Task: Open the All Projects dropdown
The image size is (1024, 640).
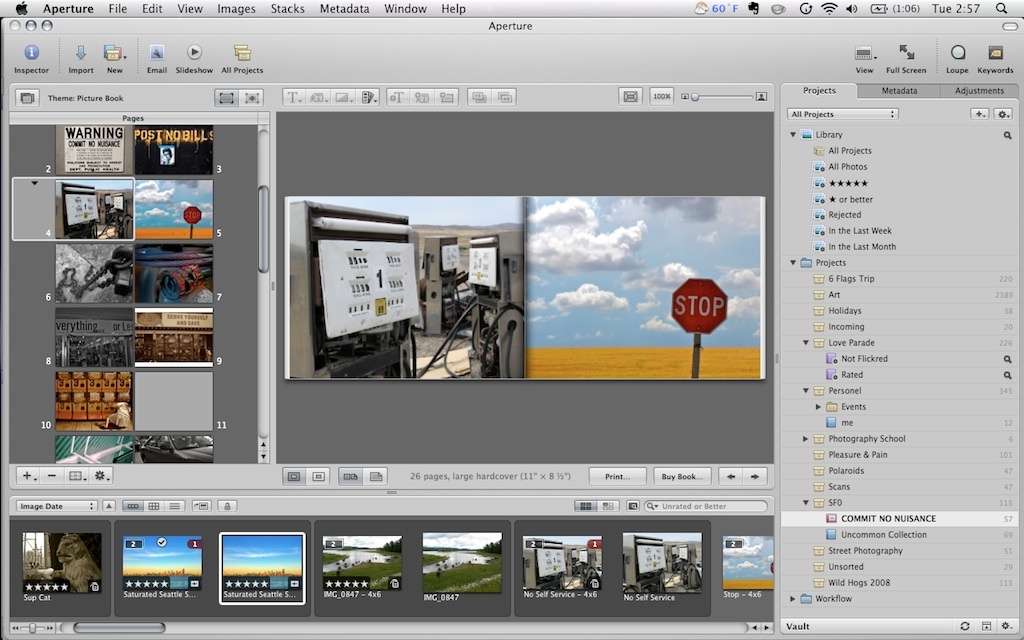Action: pos(842,114)
